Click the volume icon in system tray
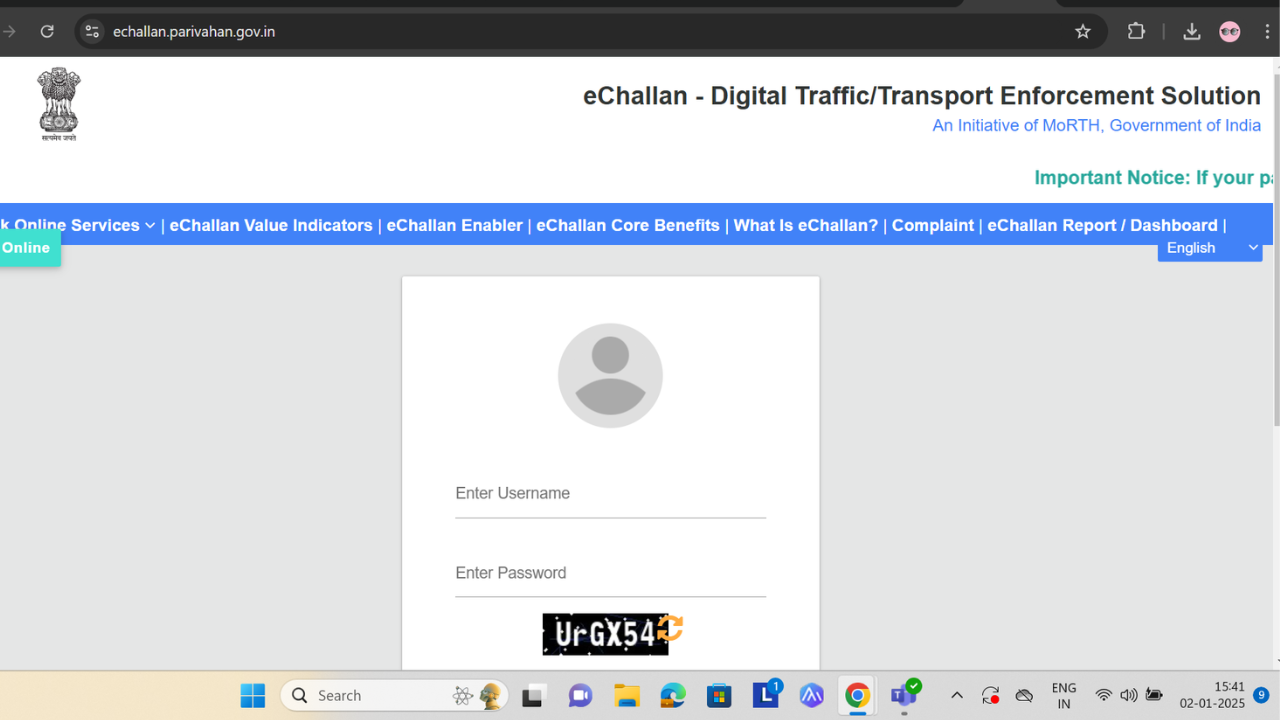Image resolution: width=1280 pixels, height=720 pixels. click(x=1129, y=695)
